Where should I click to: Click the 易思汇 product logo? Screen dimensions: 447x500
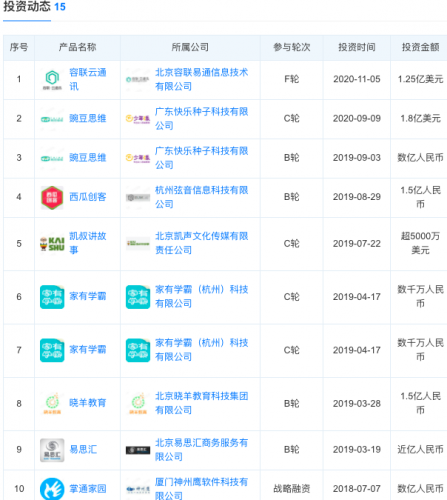(x=52, y=450)
